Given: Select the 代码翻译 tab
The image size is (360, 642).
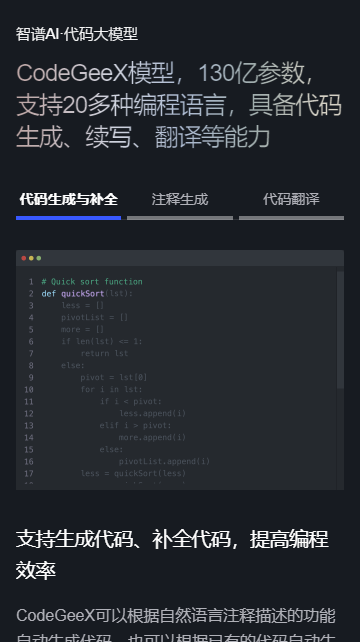Looking at the screenshot, I should click(291, 199).
